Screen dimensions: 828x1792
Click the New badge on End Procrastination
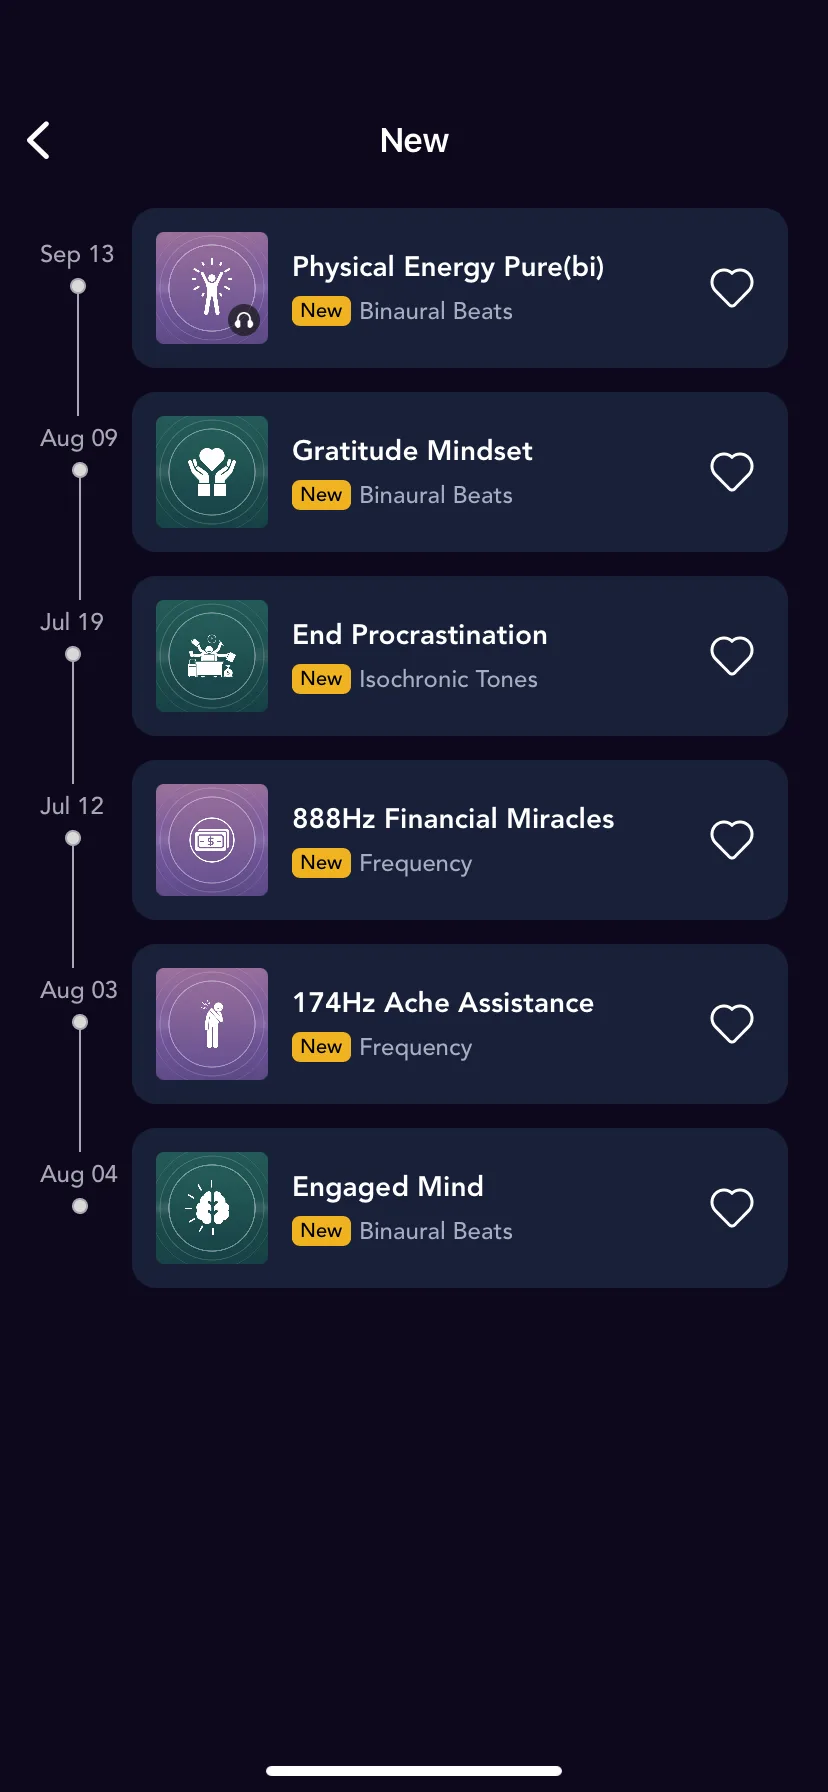321,679
